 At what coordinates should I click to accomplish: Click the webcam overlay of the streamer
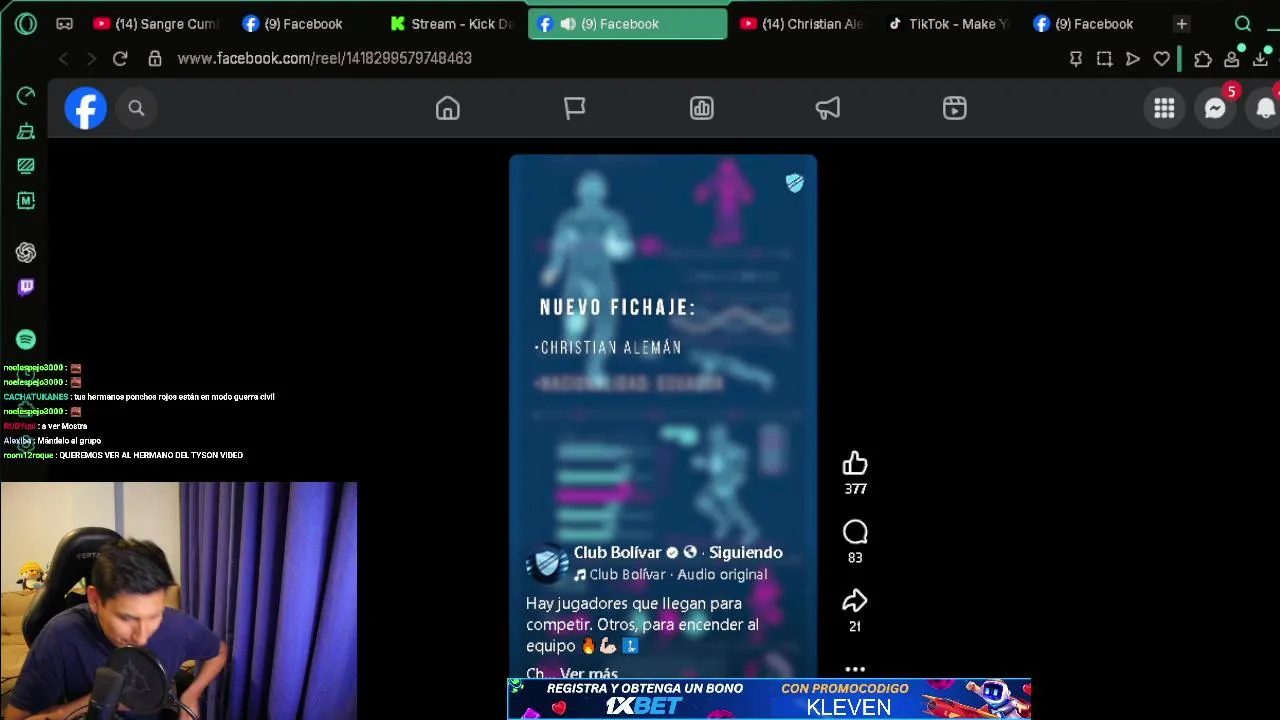(x=179, y=601)
